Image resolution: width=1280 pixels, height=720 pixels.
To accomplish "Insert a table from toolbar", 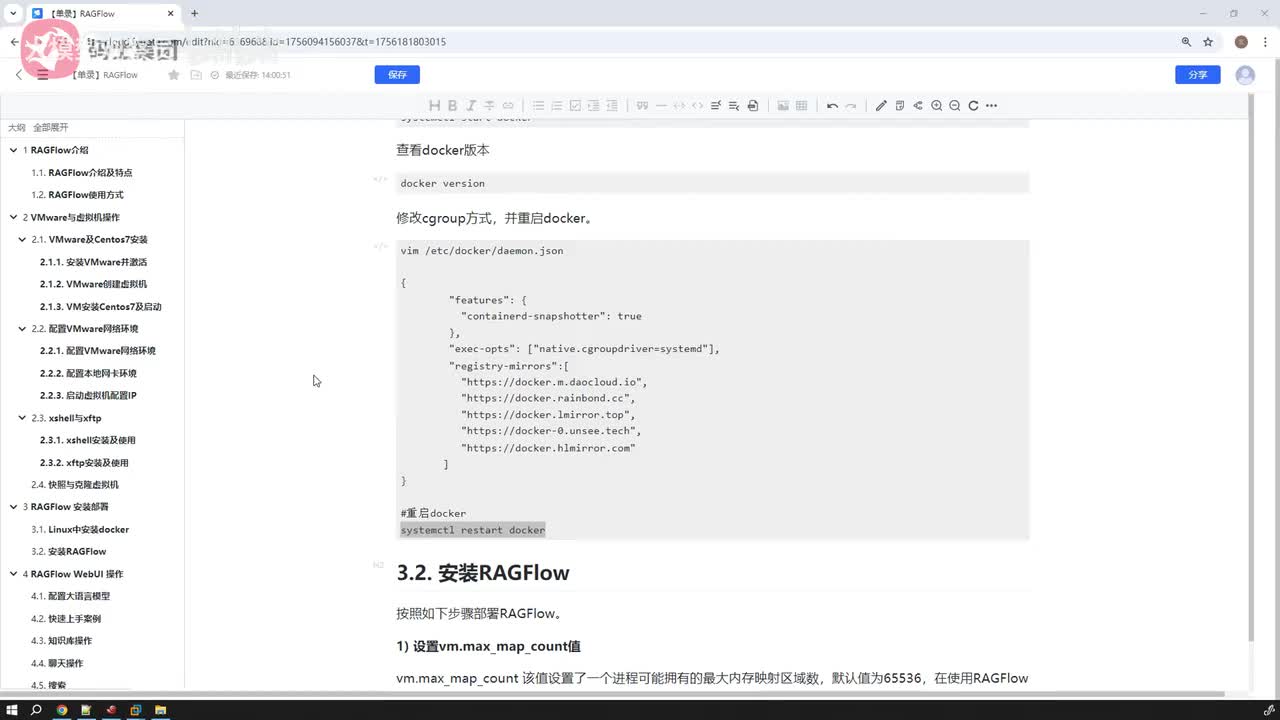I will 801,106.
